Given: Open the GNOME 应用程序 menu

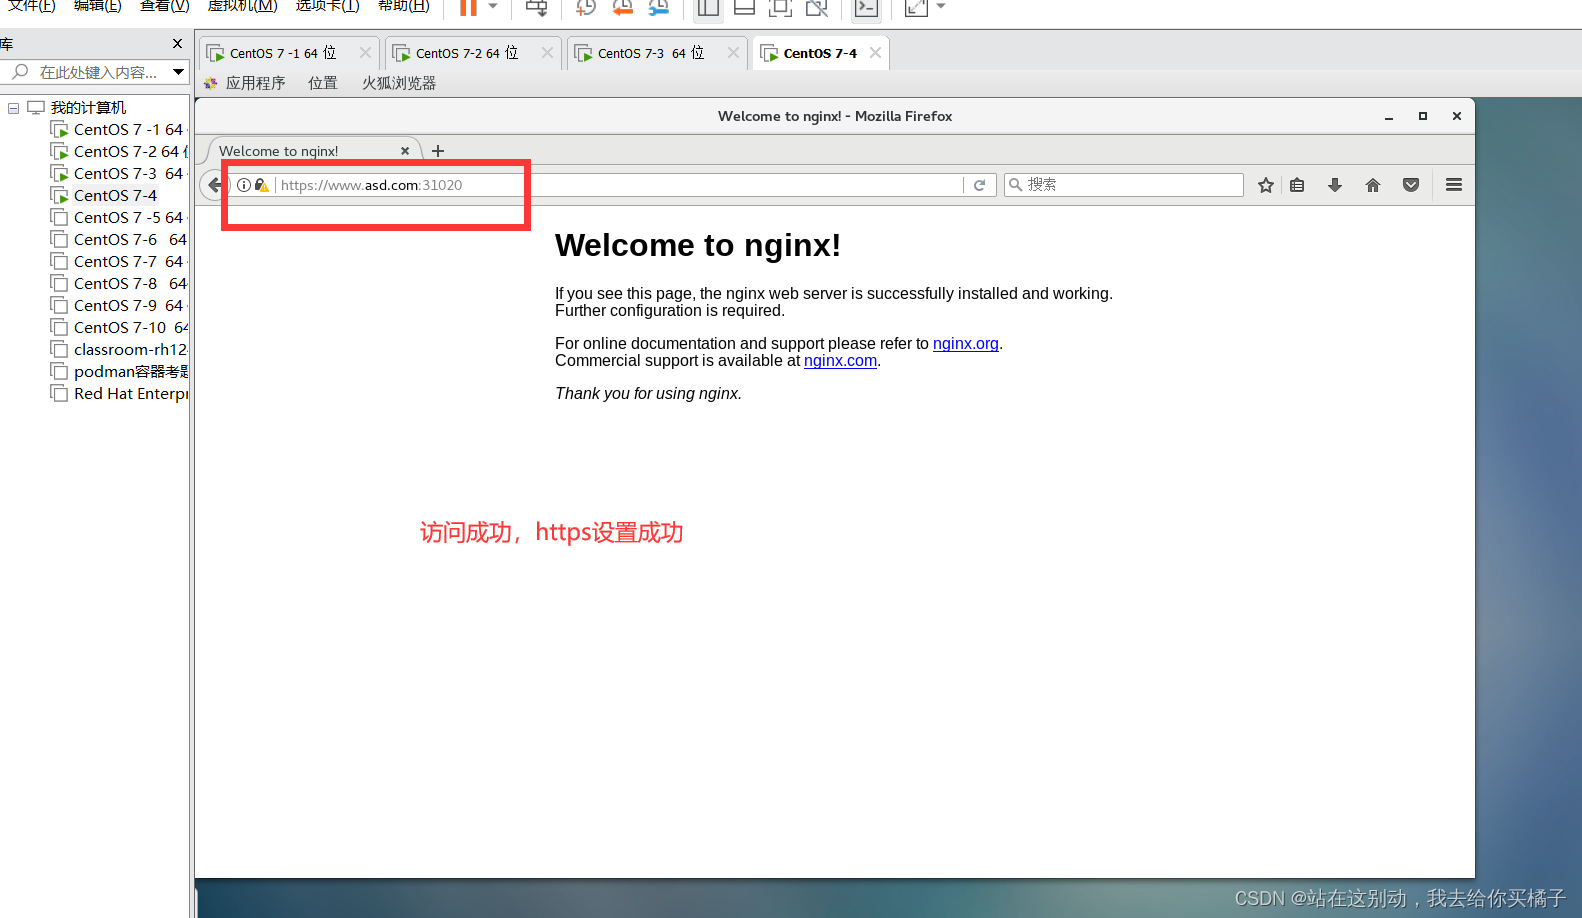Looking at the screenshot, I should (255, 83).
